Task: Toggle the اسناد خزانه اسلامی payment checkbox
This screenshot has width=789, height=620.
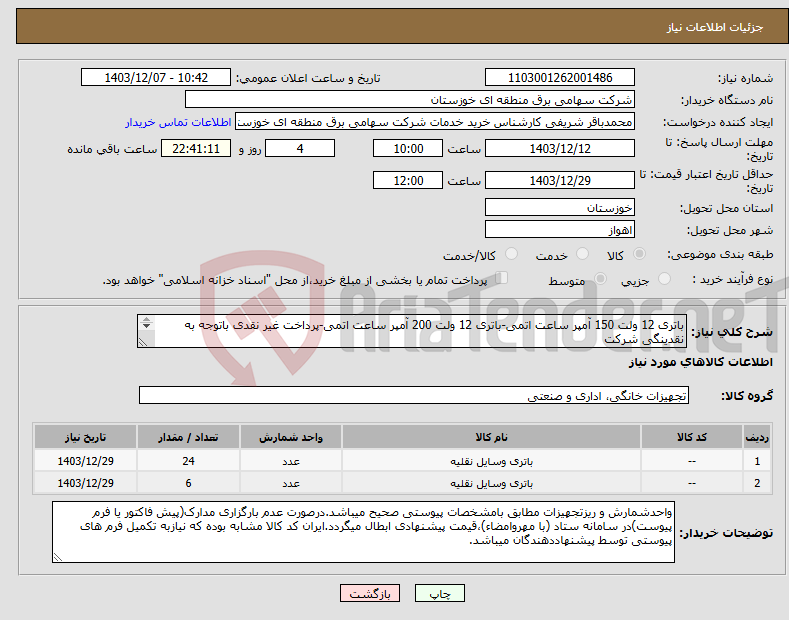Action: pos(502,278)
